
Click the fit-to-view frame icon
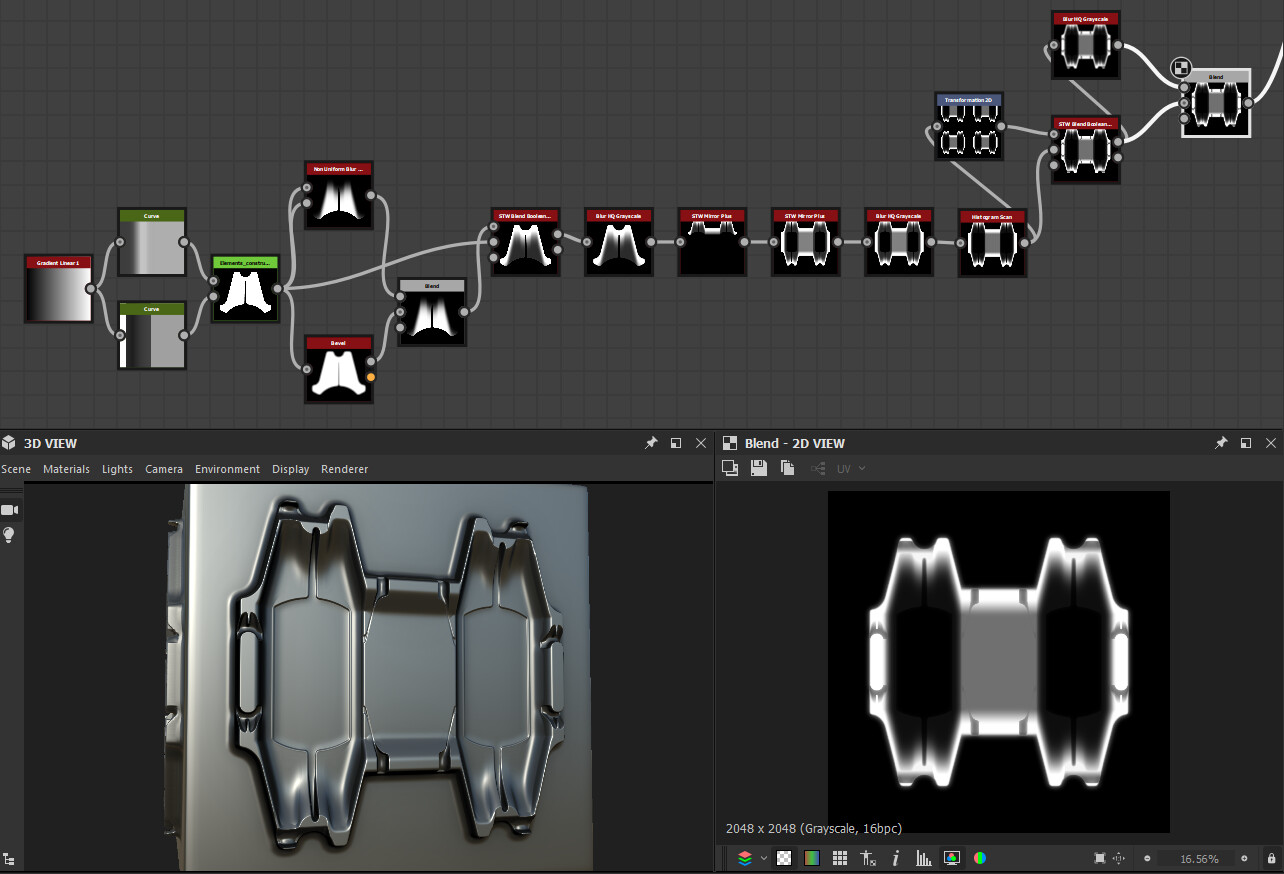tap(1100, 858)
